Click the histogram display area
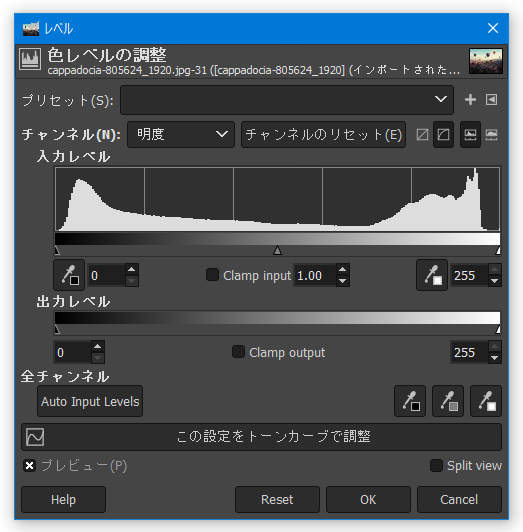Image resolution: width=523 pixels, height=532 pixels. click(277, 199)
